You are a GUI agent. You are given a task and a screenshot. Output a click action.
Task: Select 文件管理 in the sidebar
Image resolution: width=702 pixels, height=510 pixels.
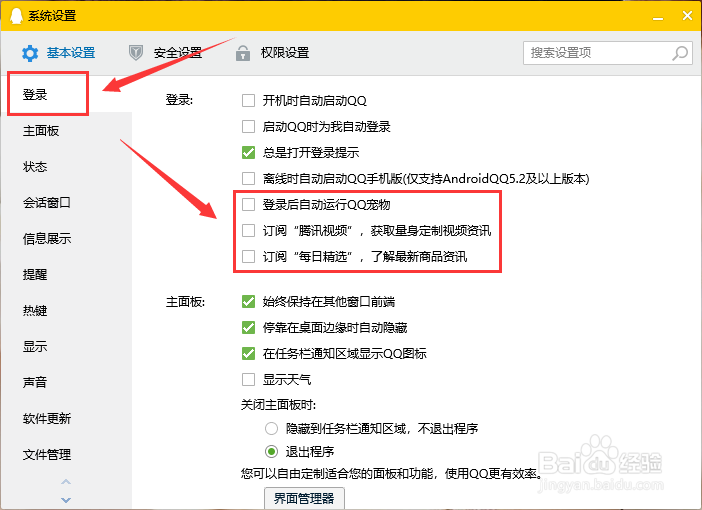47,454
